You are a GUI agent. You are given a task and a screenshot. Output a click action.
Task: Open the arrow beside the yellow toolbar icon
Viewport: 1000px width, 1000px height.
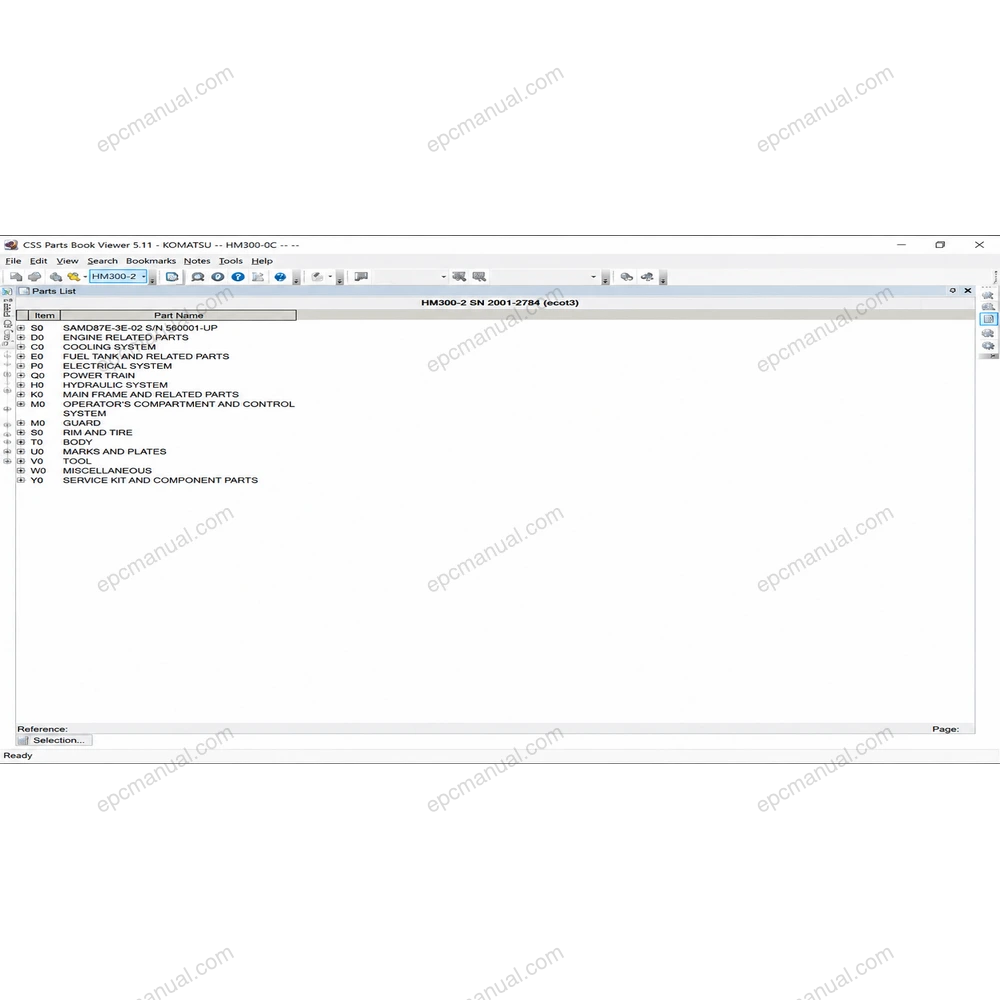tap(85, 277)
